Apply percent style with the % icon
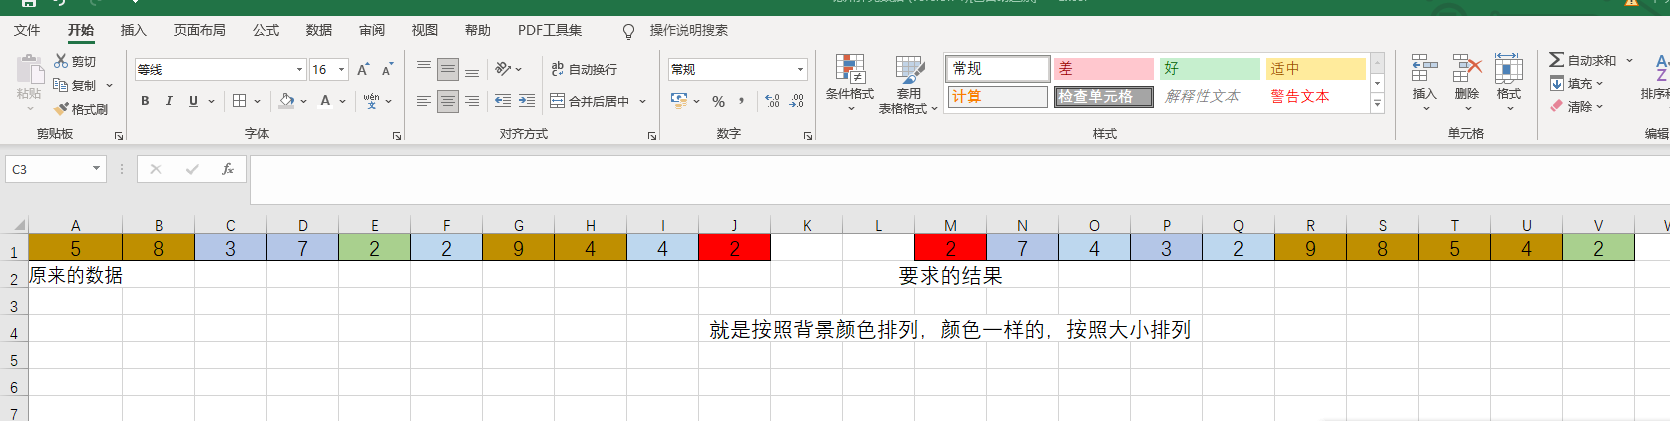1670x421 pixels. (718, 101)
